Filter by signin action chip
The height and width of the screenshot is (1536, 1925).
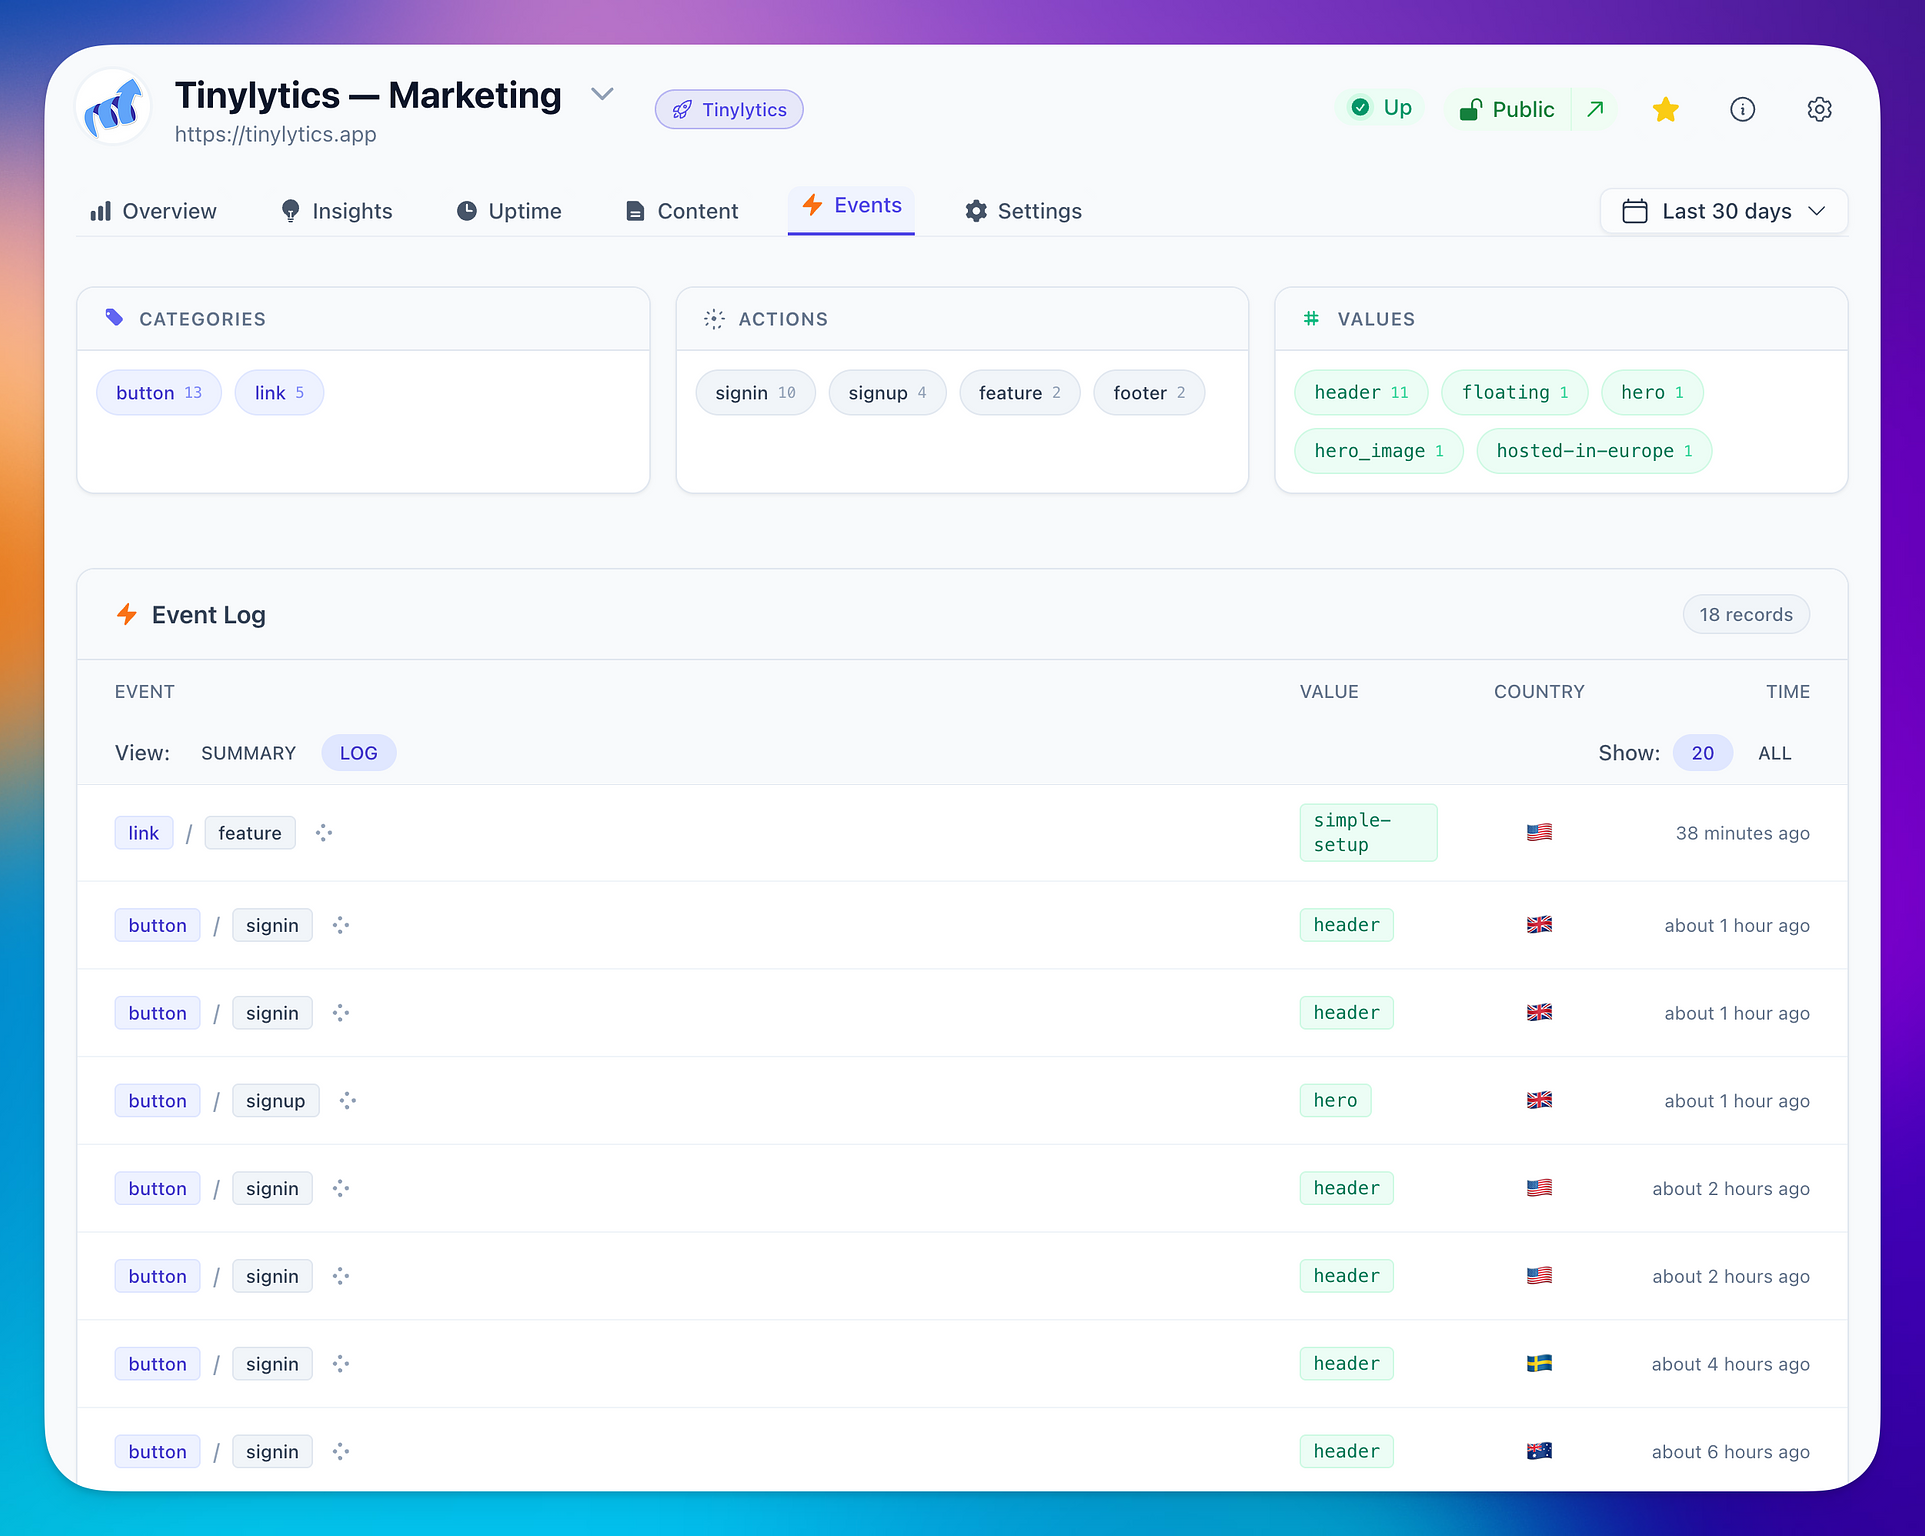click(755, 393)
